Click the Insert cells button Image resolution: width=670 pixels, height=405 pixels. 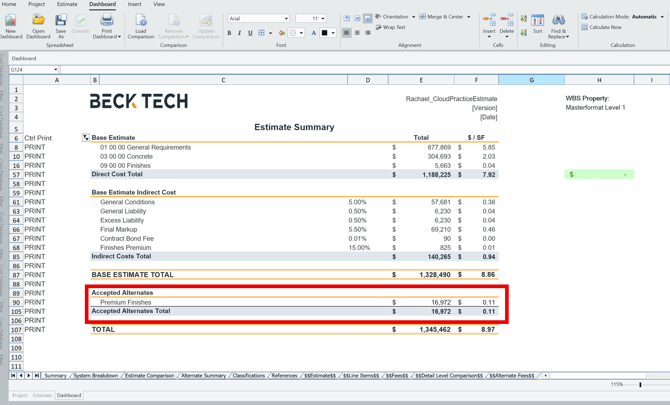[x=489, y=22]
